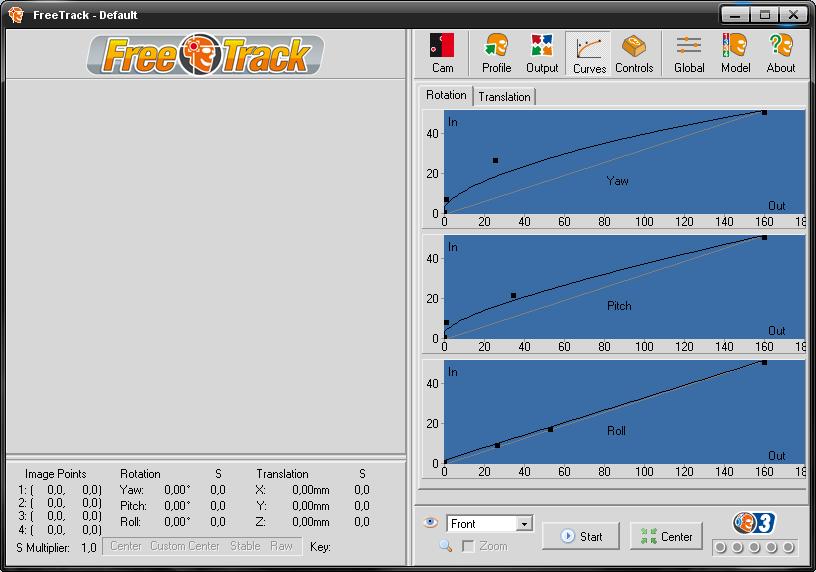Click the Image Points heading
This screenshot has height=572, width=816.
point(56,474)
